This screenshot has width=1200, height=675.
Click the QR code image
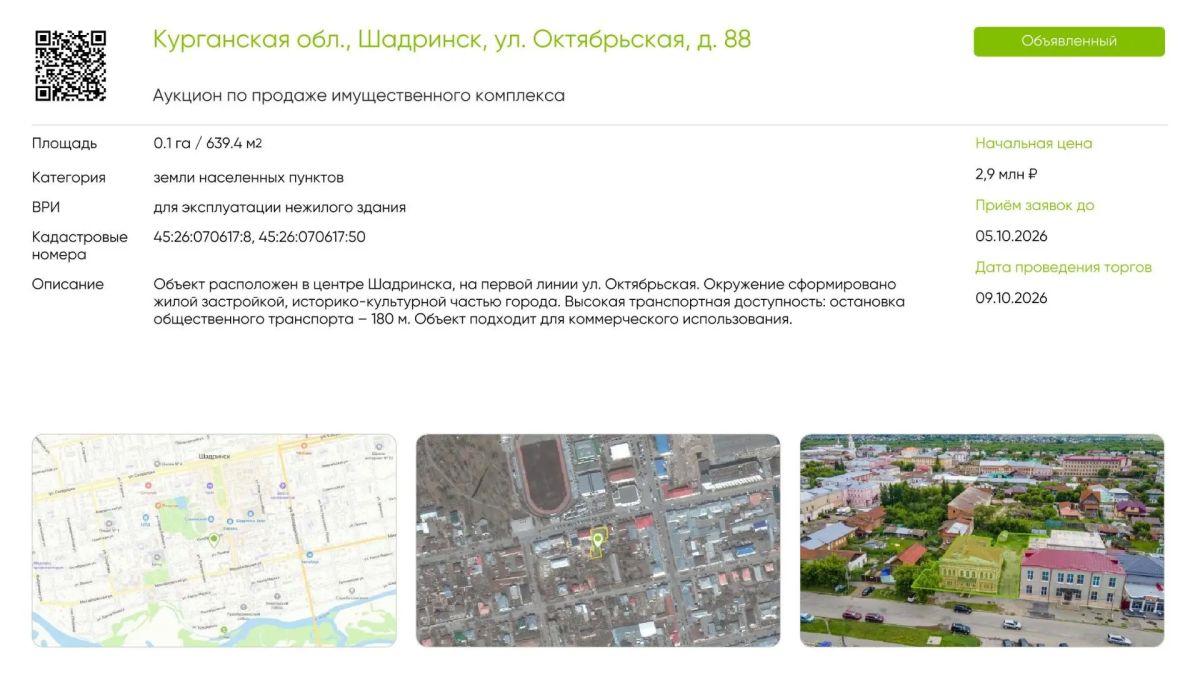click(70, 65)
